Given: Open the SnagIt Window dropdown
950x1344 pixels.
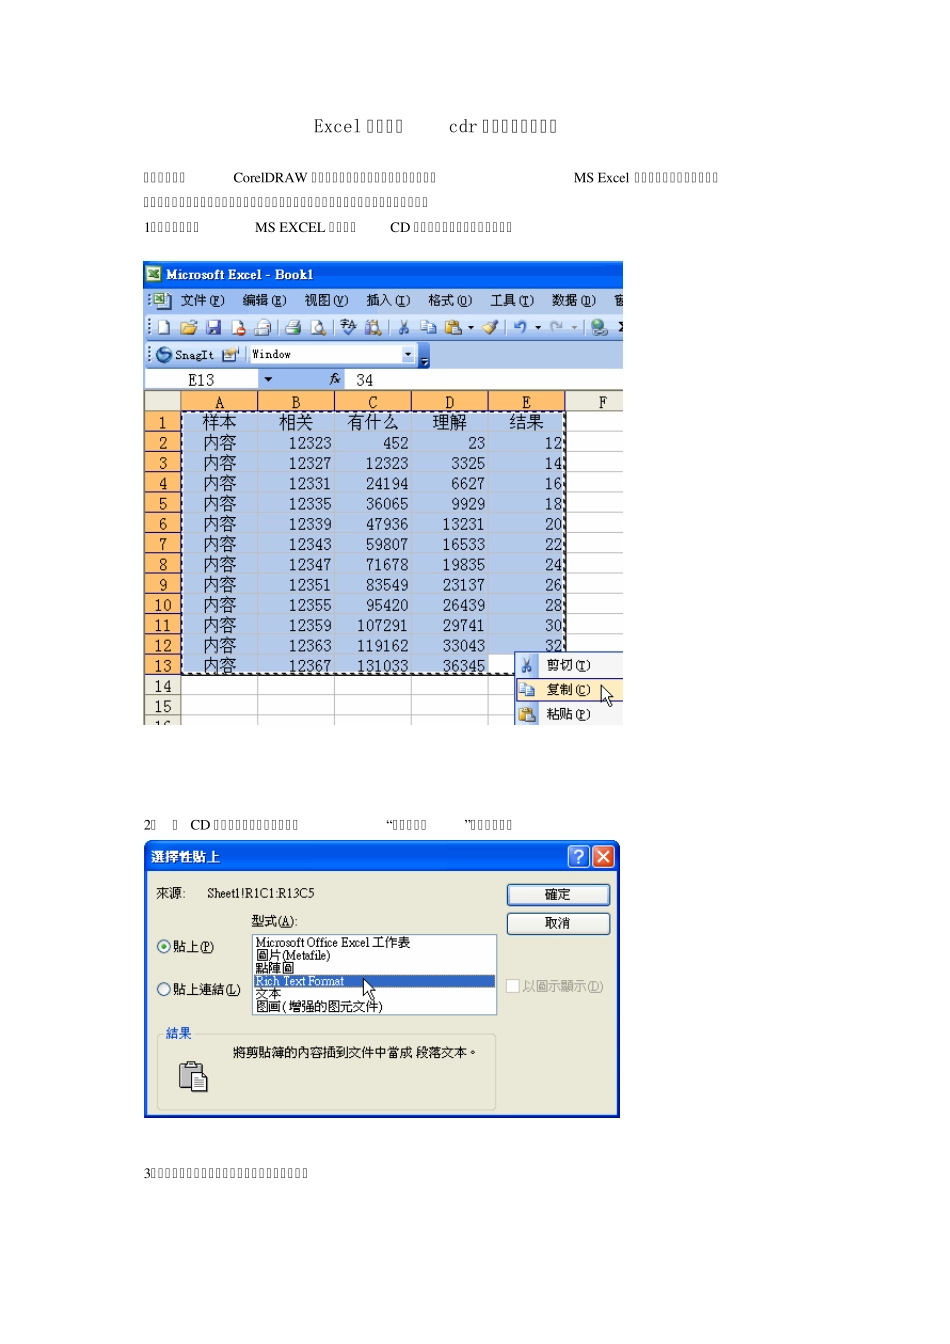Looking at the screenshot, I should (408, 355).
